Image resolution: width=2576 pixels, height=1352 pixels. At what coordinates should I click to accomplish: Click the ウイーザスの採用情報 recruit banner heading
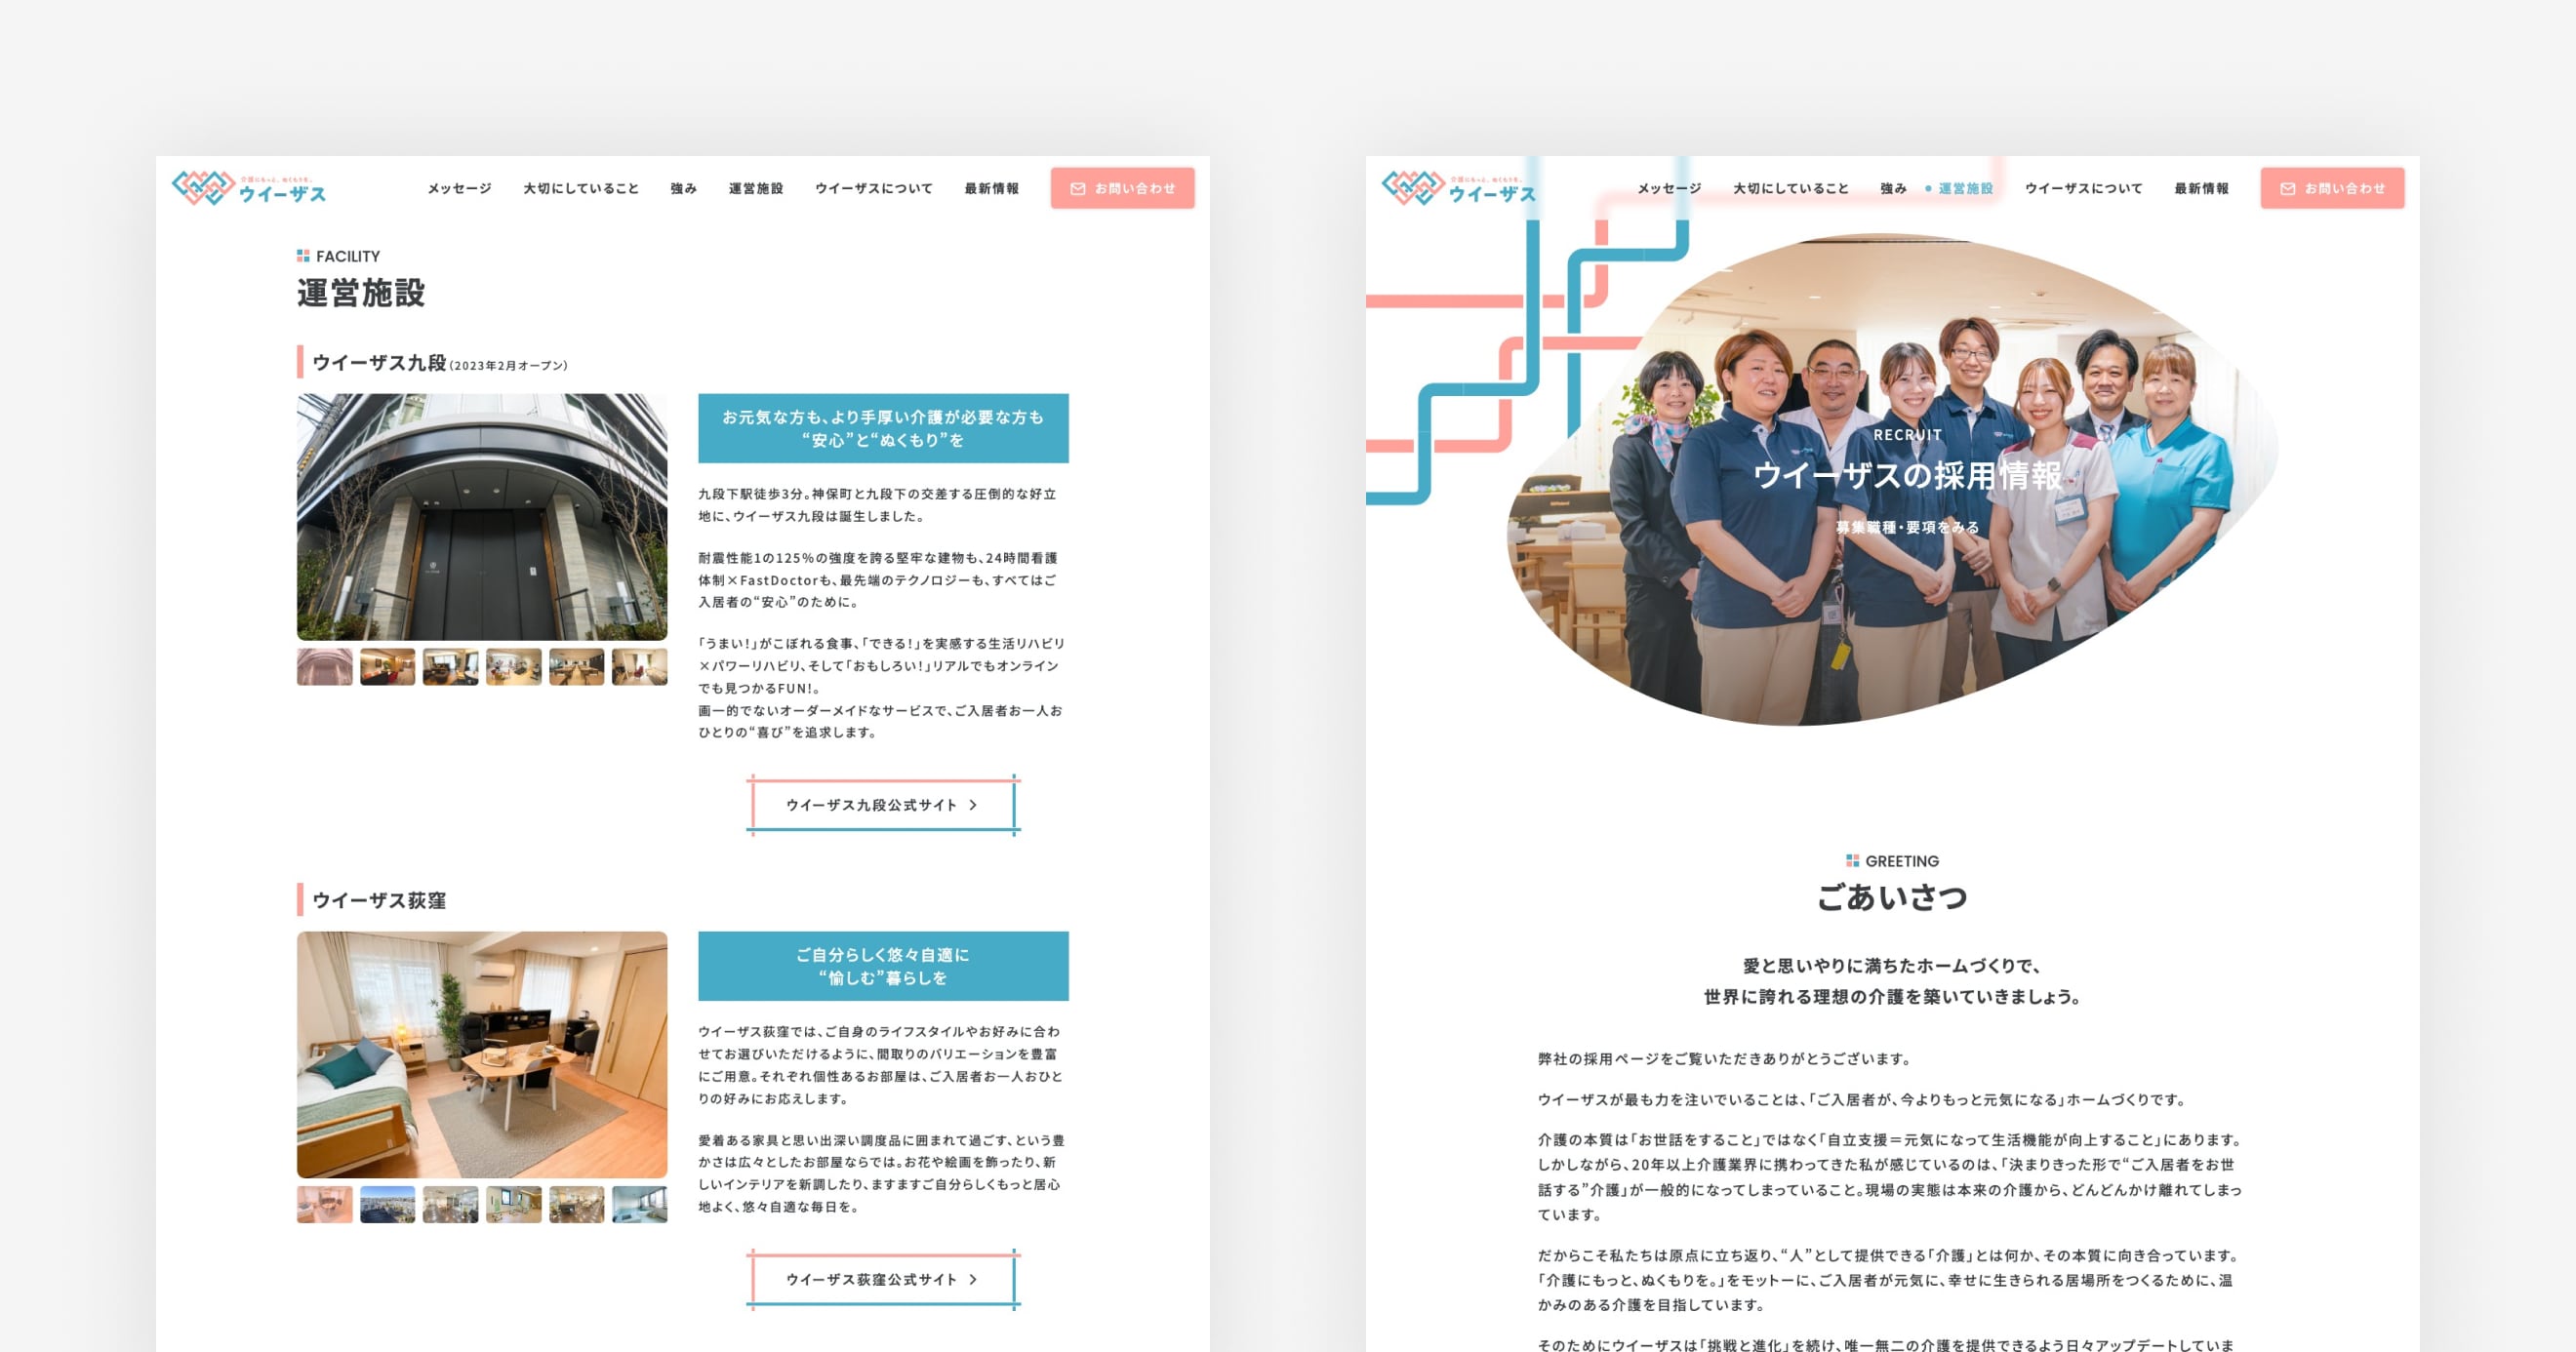1907,476
